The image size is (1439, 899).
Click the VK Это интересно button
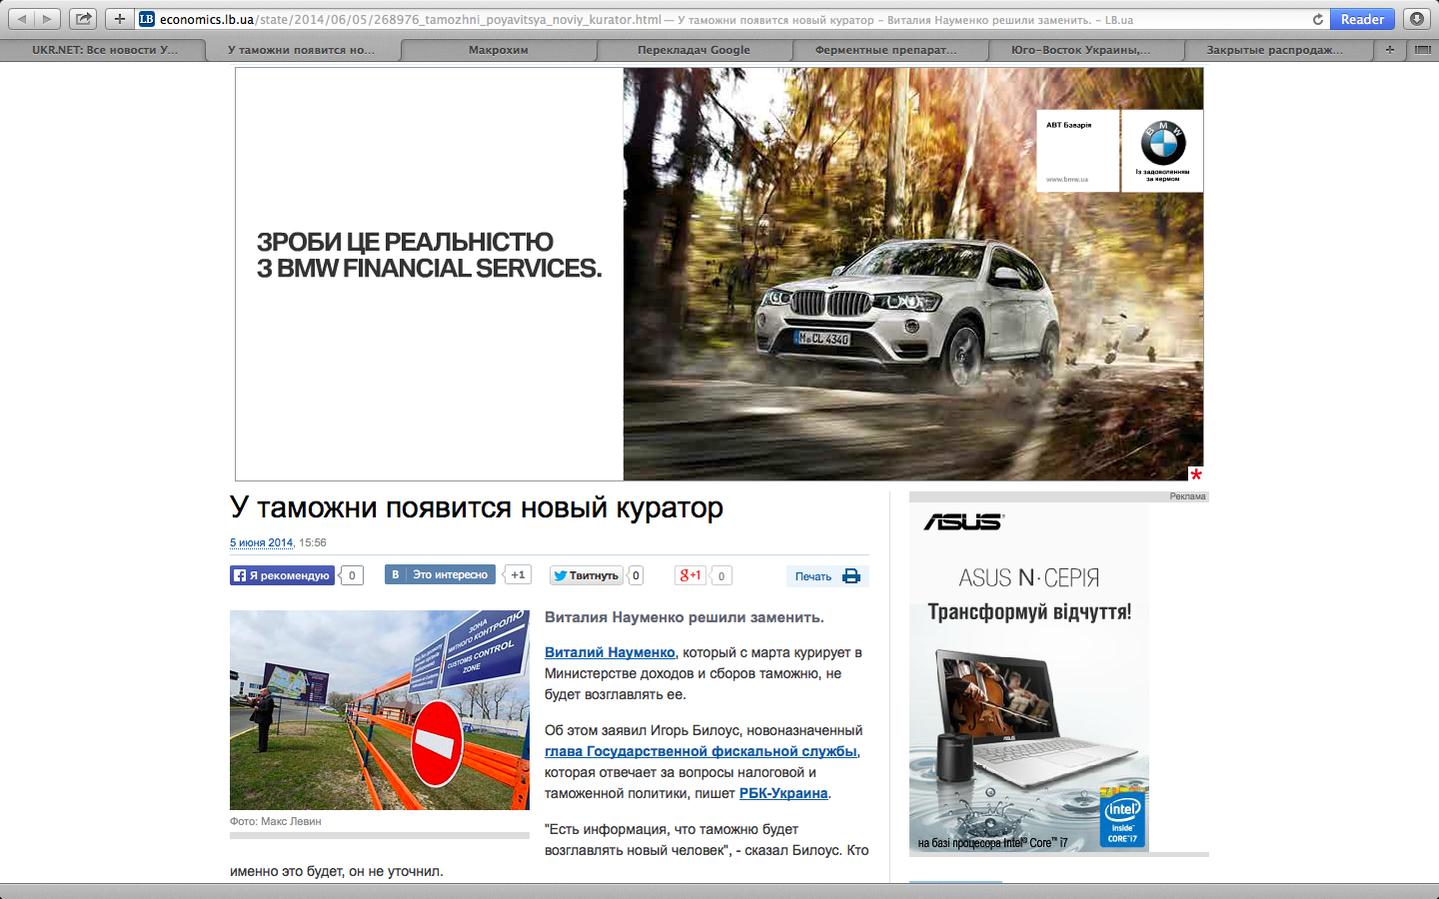click(440, 575)
